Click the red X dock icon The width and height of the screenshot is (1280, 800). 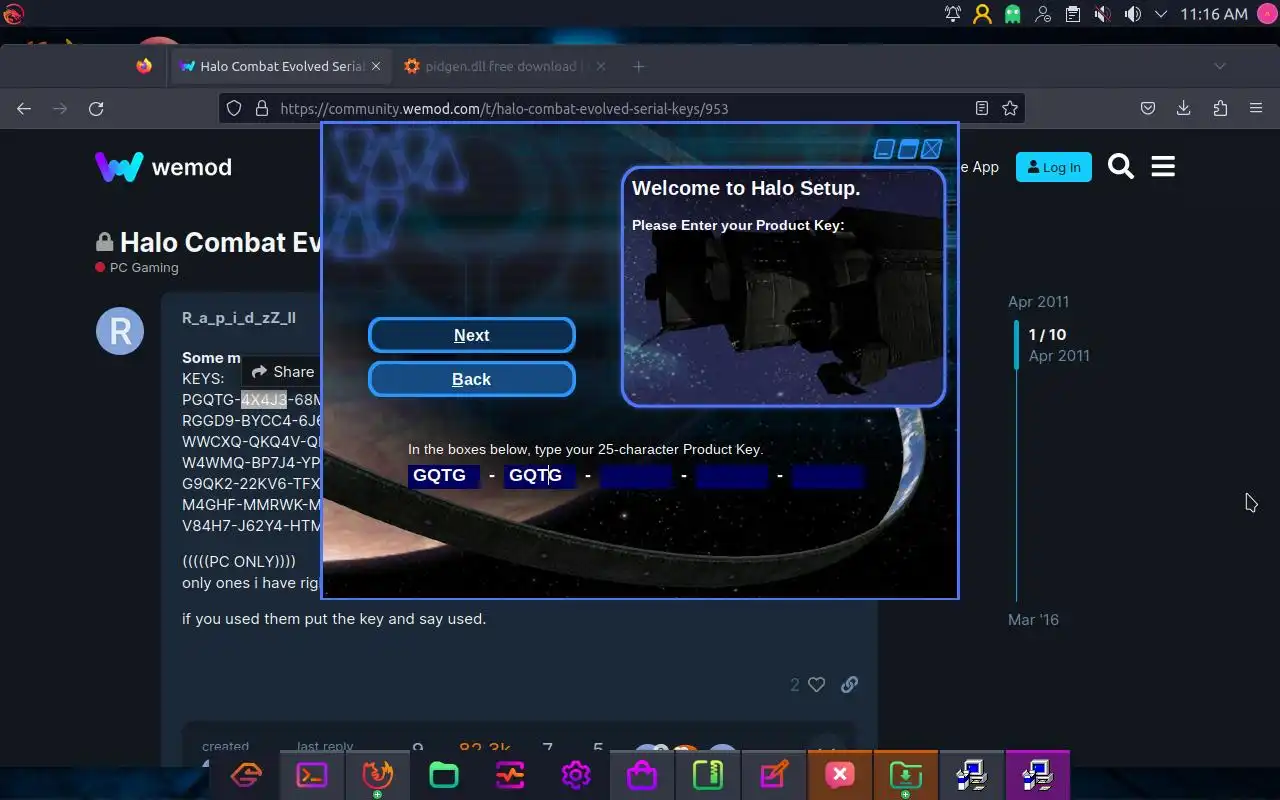coord(840,775)
